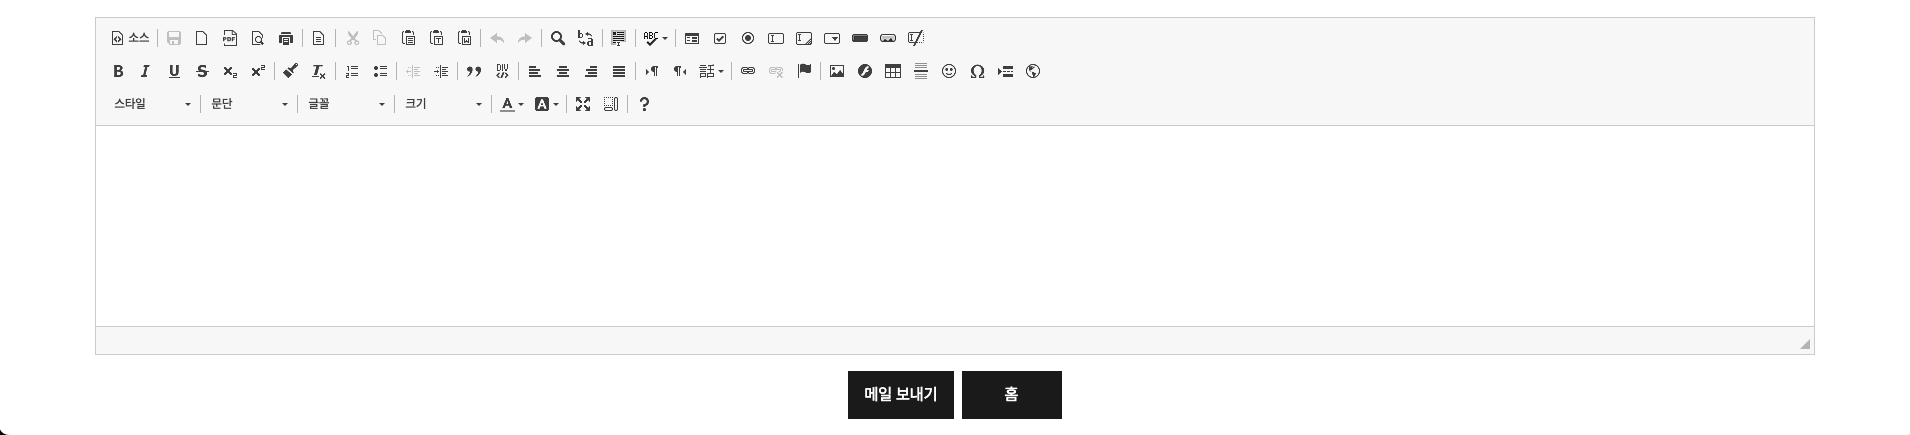Insert a radio button form field

(x=748, y=39)
